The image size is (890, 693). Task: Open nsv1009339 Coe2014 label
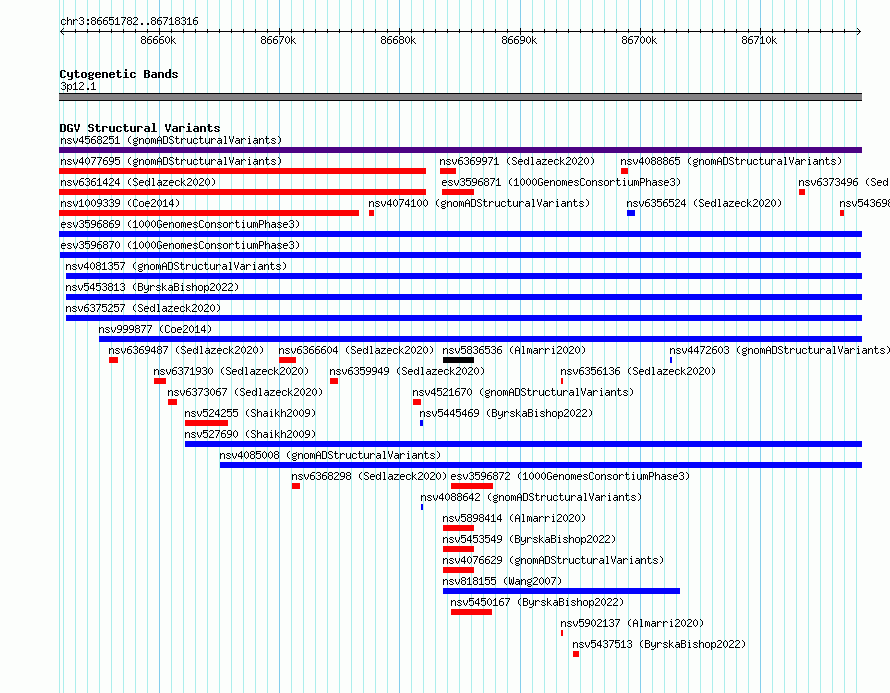coord(120,203)
